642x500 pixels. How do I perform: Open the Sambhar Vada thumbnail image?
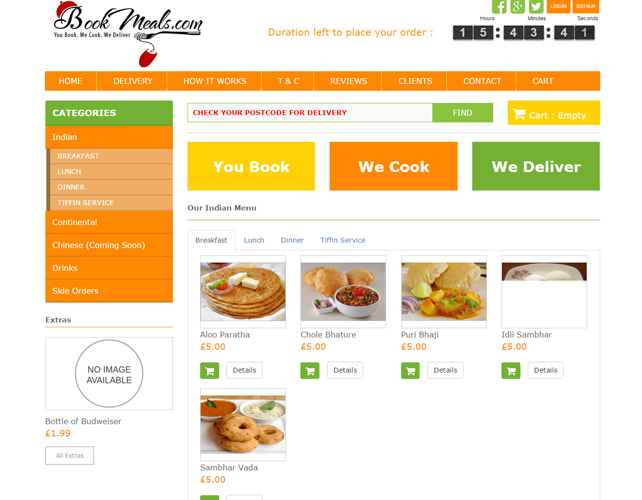click(243, 425)
